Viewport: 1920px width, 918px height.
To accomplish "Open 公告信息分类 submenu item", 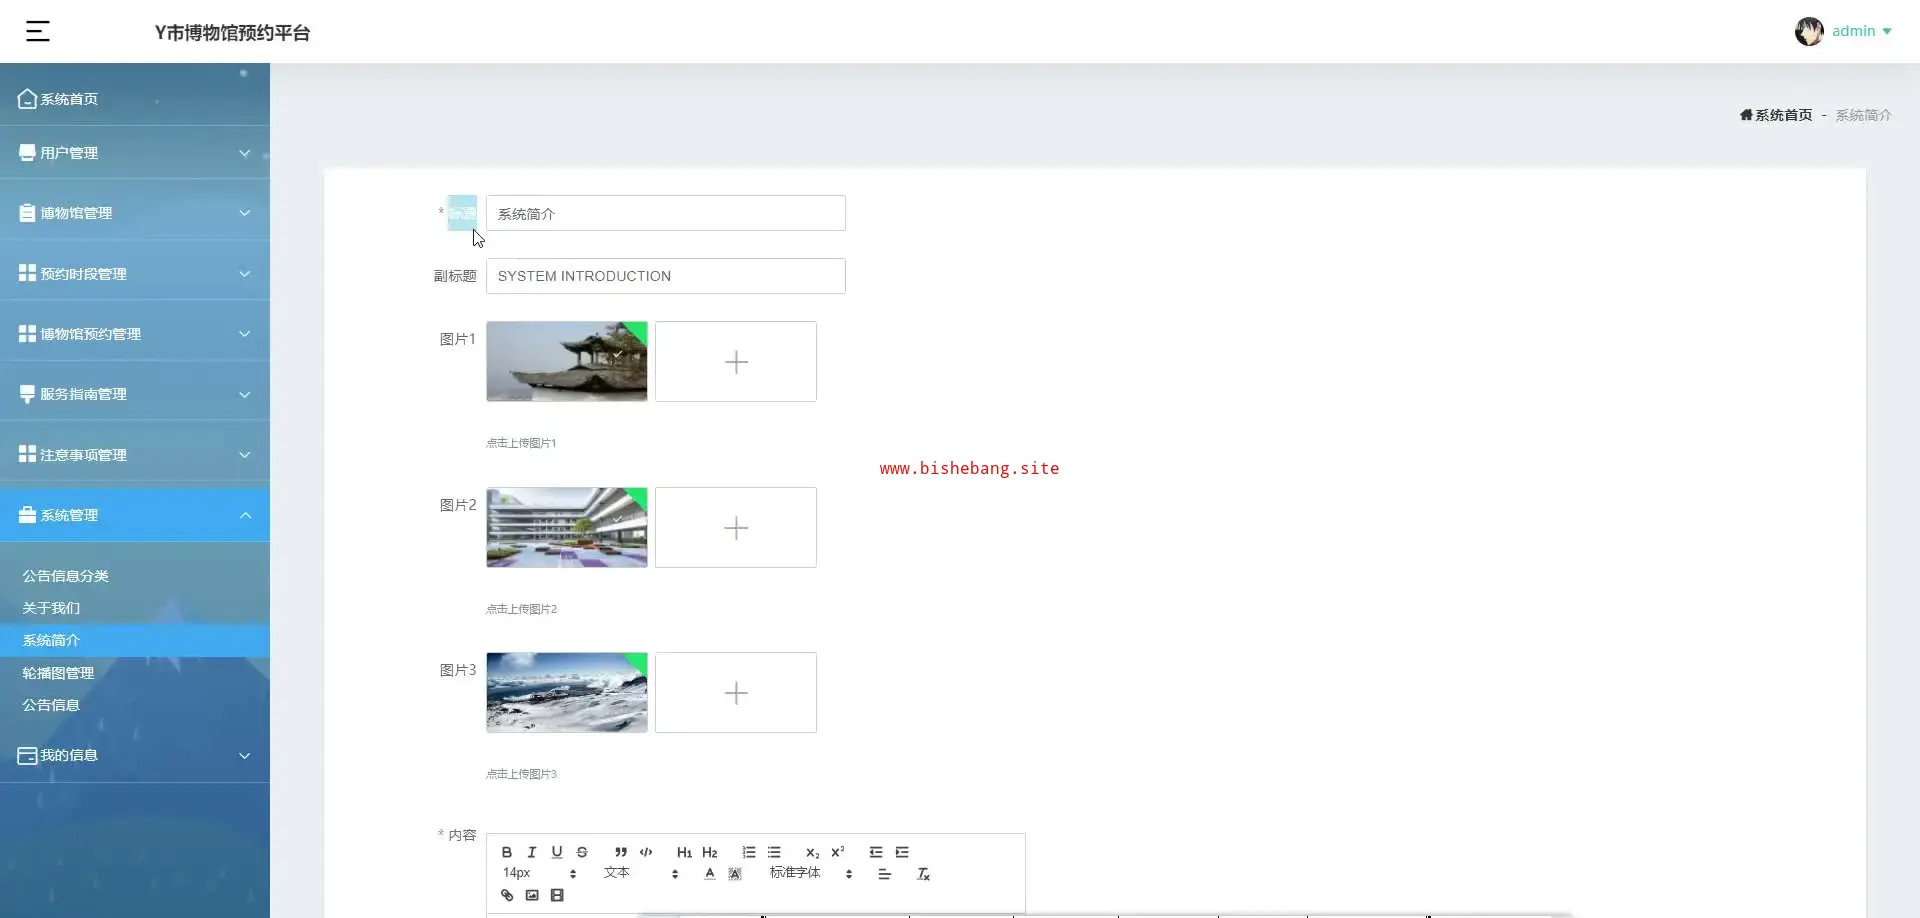I will [x=65, y=576].
